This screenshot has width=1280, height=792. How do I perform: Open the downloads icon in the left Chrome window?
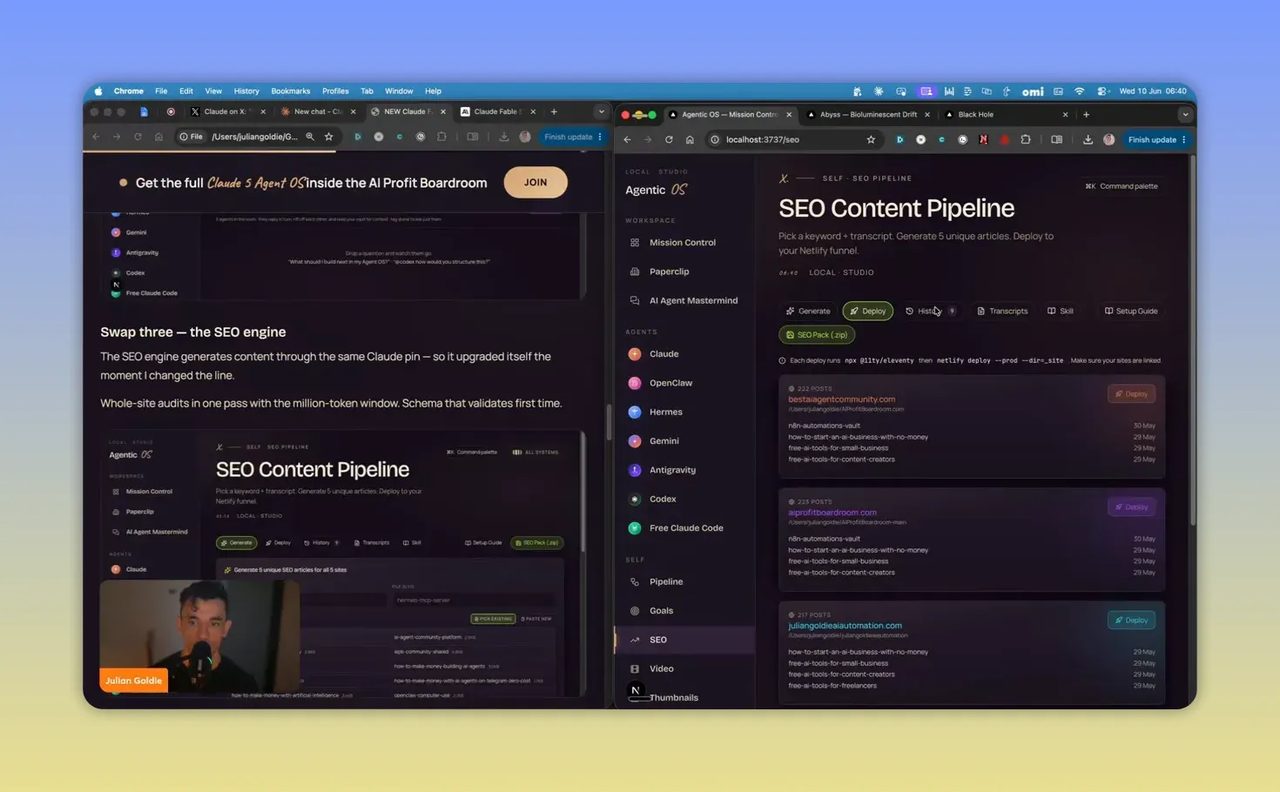pyautogui.click(x=504, y=137)
